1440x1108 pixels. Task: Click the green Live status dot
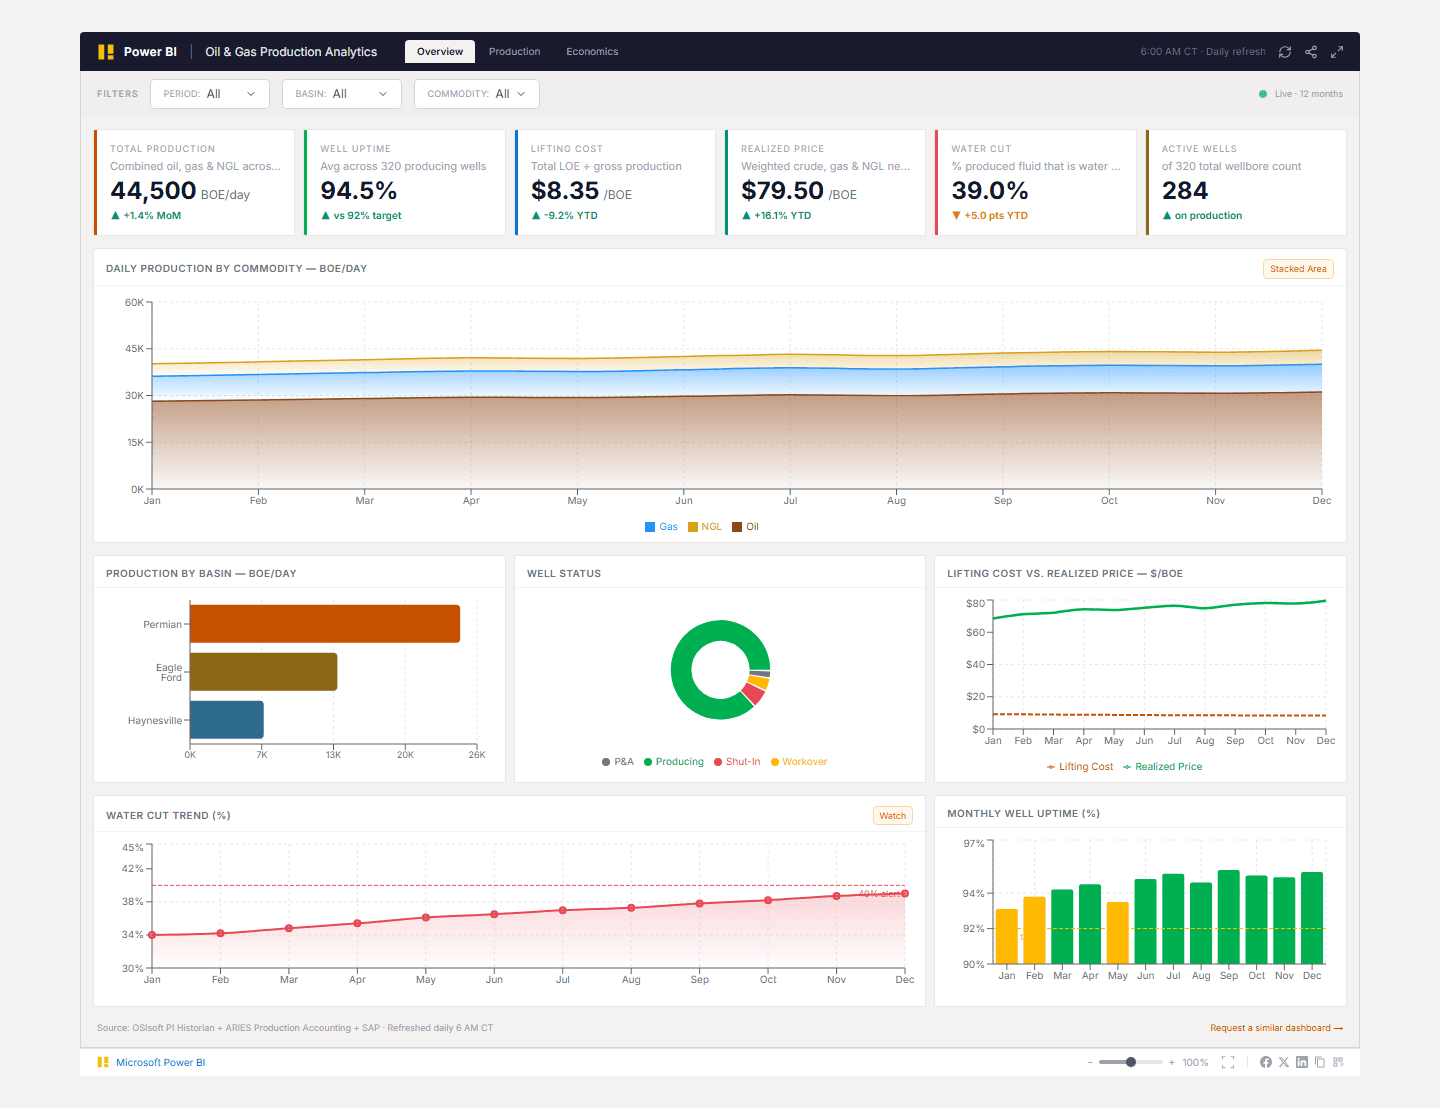[x=1263, y=94]
